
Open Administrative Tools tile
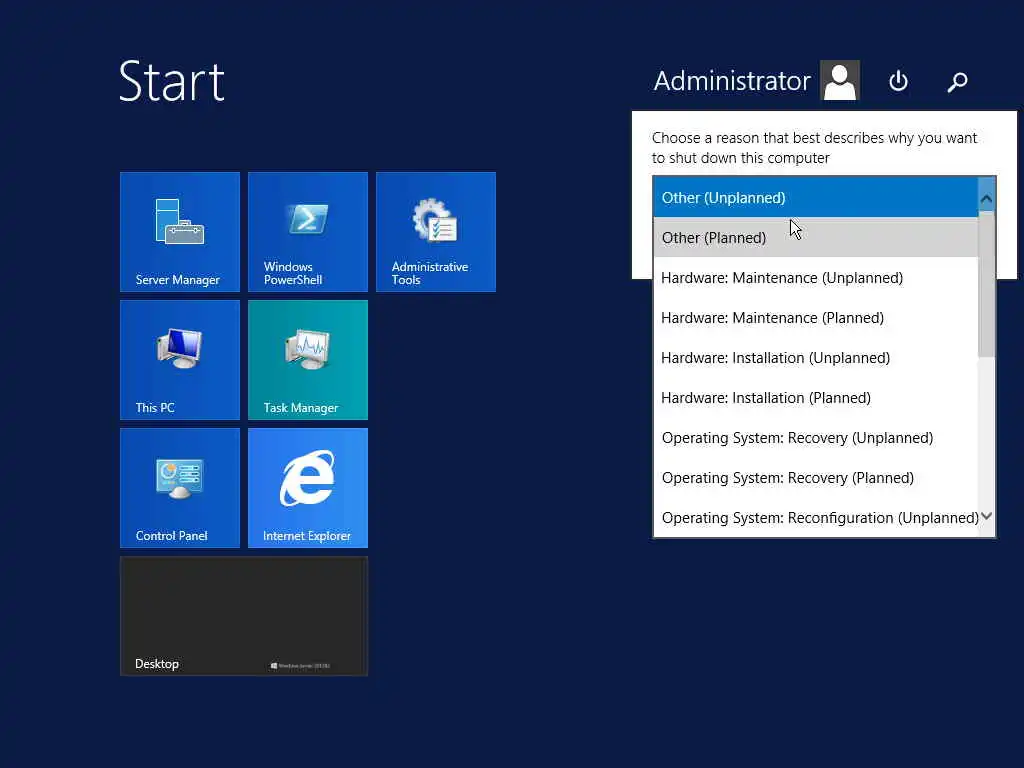pyautogui.click(x=436, y=232)
